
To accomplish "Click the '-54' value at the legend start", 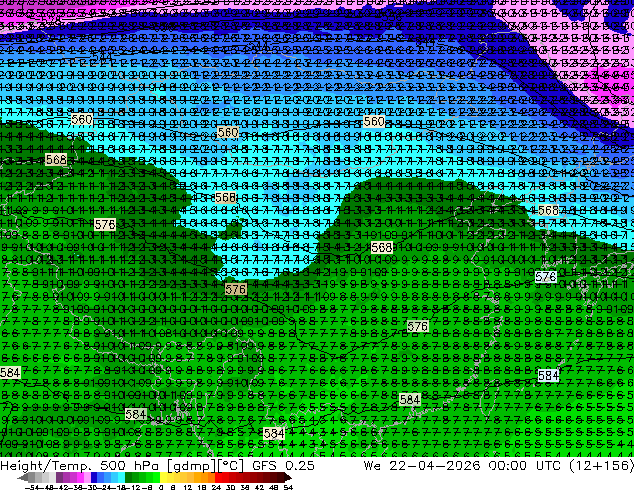I will (x=32, y=487).
